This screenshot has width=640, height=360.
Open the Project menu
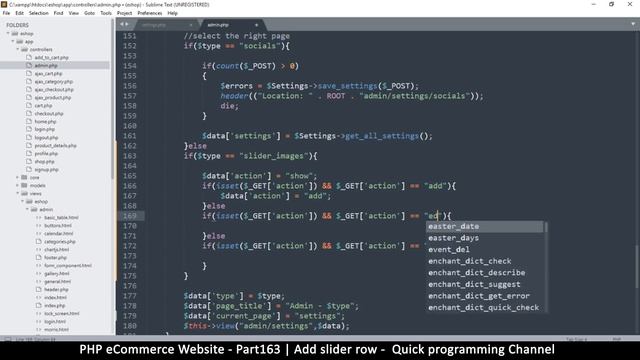tap(124, 13)
